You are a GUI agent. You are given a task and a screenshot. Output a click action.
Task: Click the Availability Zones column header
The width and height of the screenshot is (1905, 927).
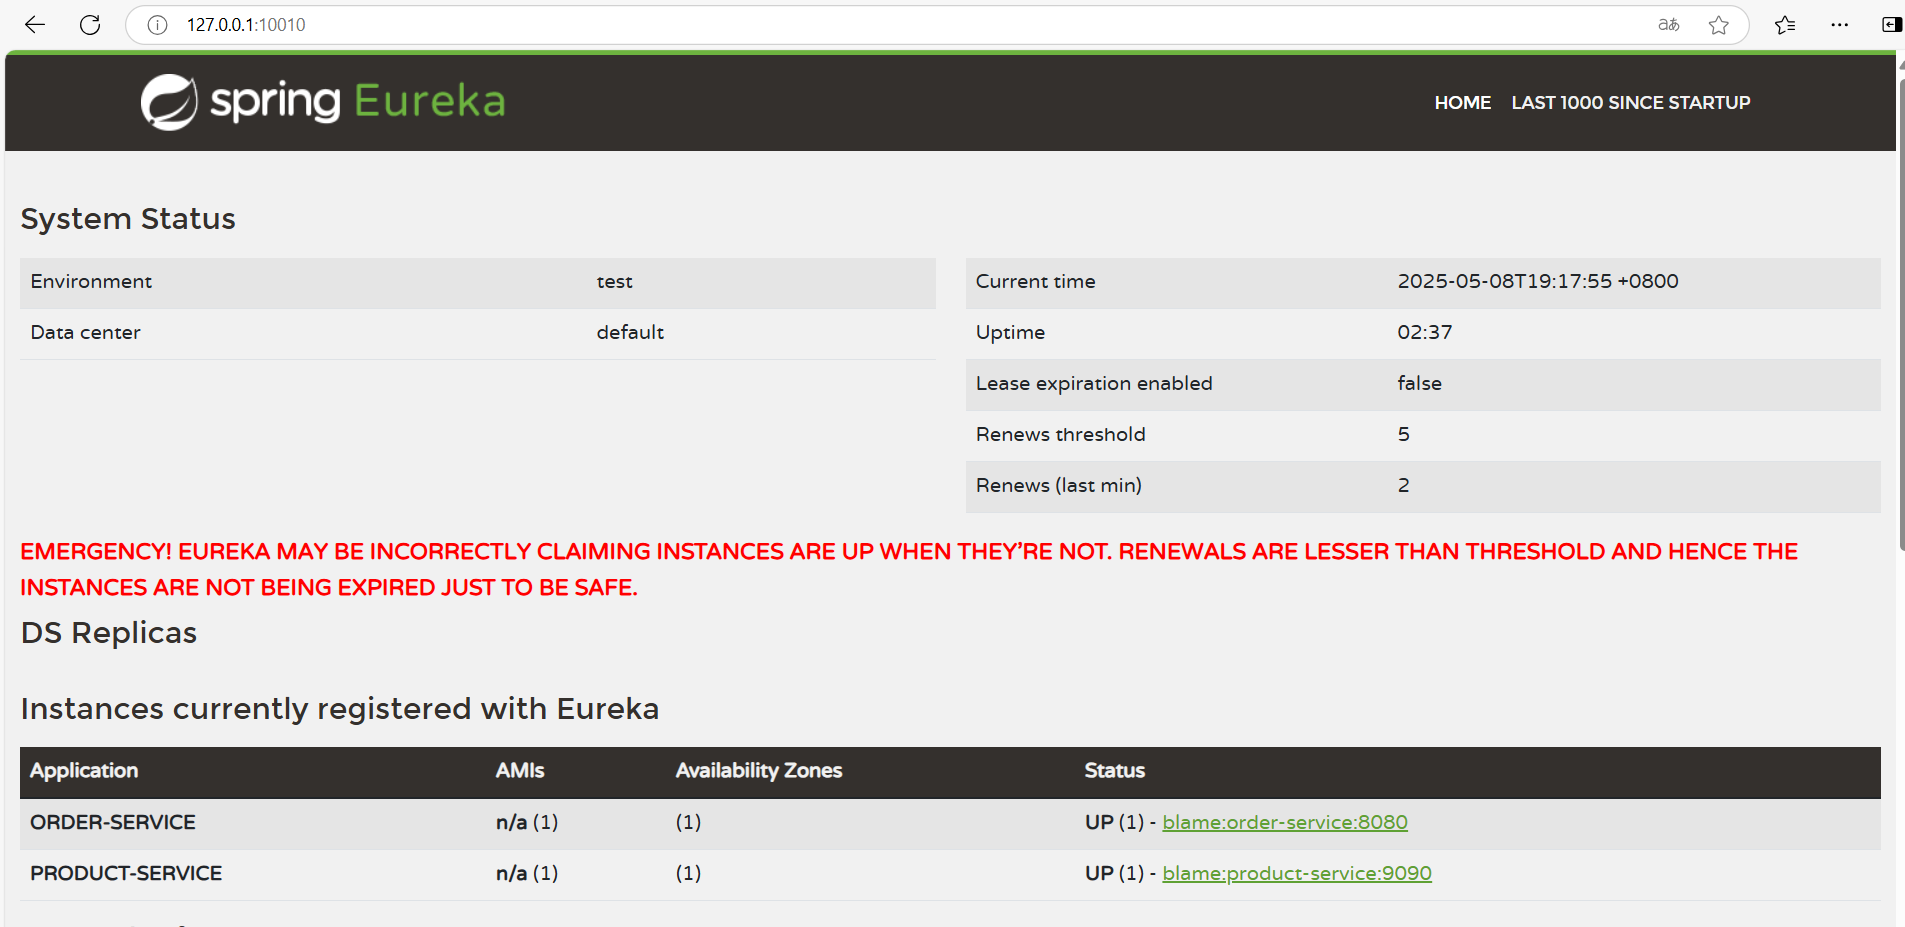point(759,771)
